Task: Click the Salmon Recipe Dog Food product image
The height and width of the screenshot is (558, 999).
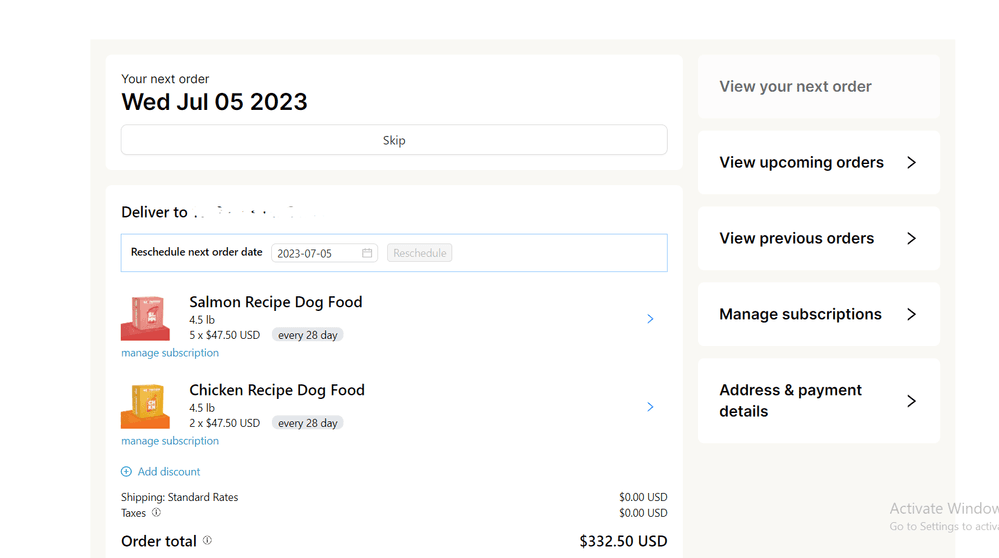Action: point(145,318)
